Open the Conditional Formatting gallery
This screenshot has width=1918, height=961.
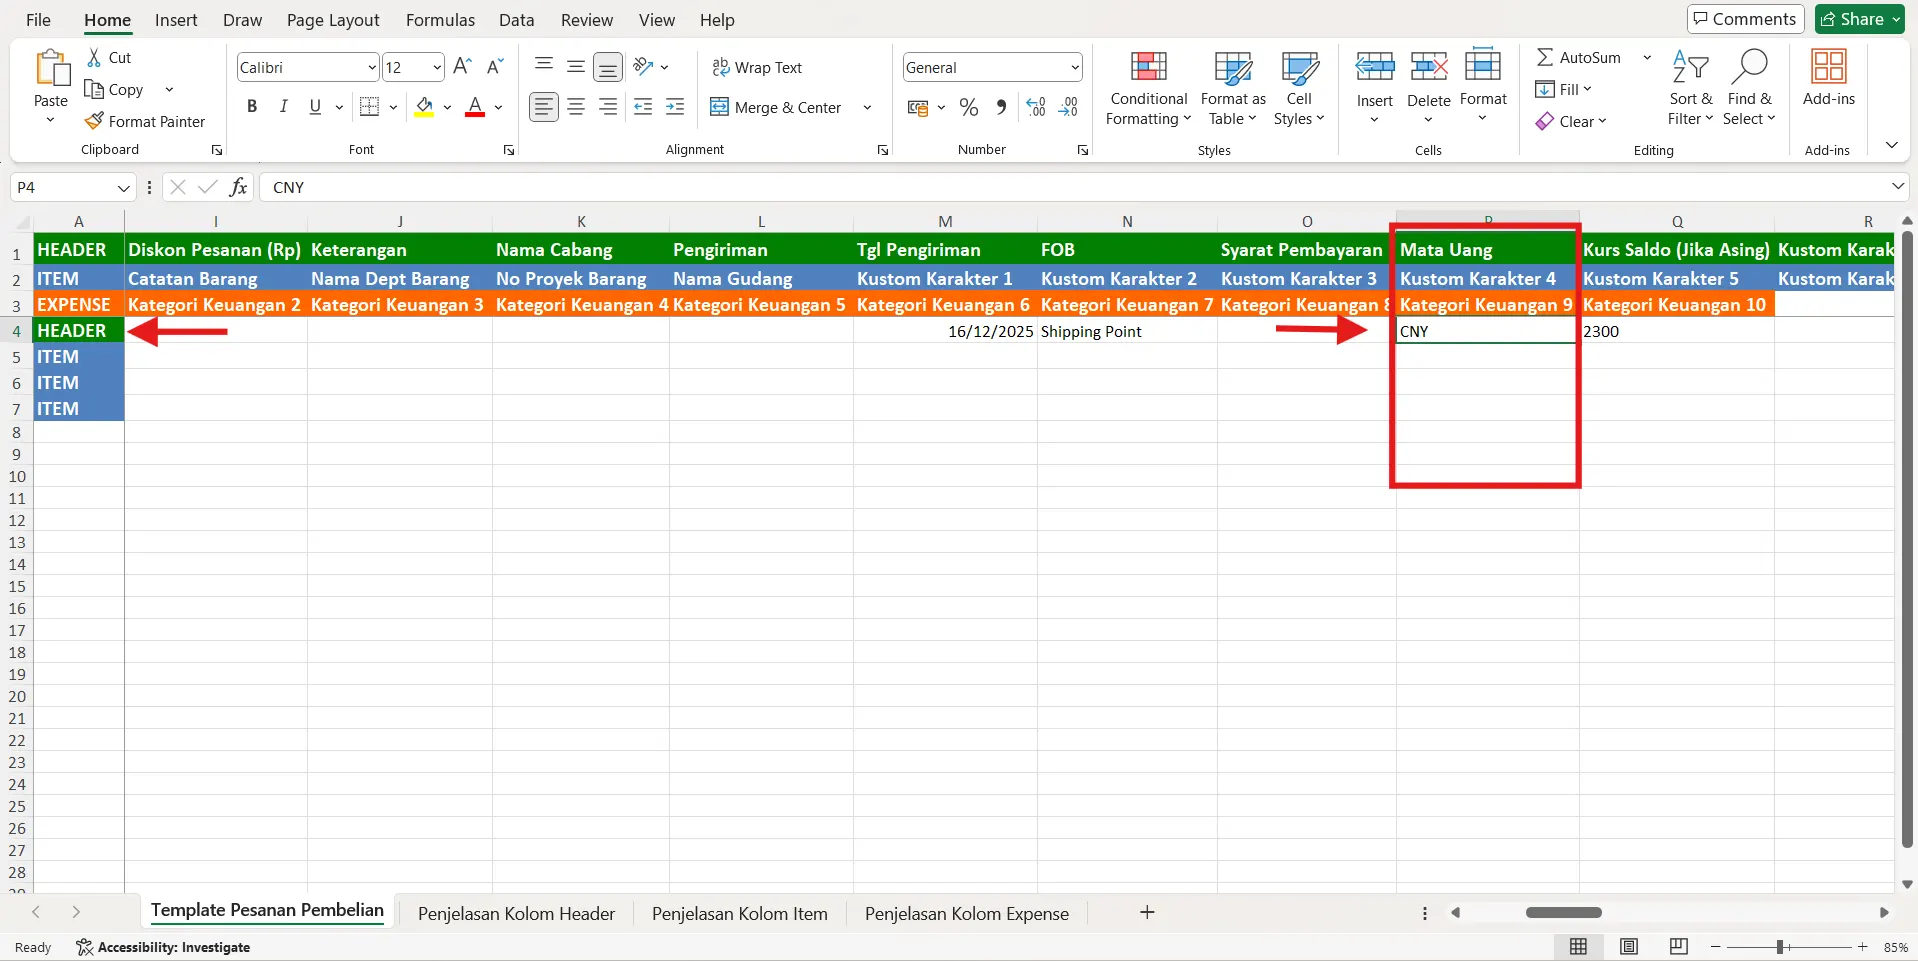(x=1147, y=90)
